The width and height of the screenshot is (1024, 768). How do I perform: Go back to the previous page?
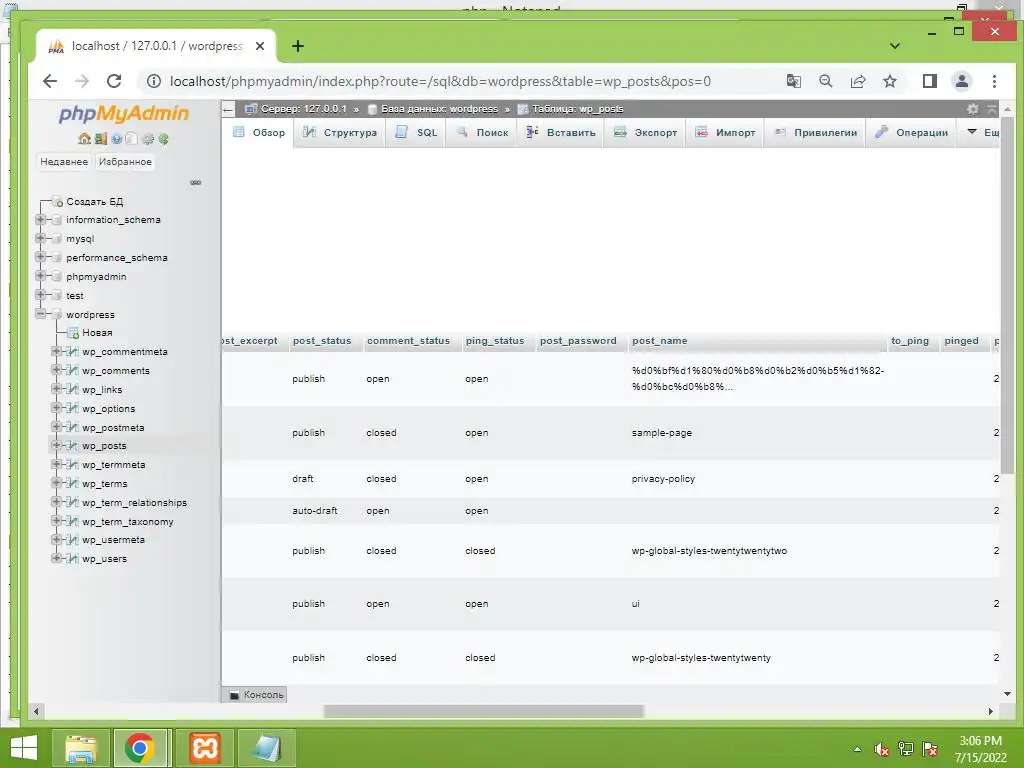50,81
